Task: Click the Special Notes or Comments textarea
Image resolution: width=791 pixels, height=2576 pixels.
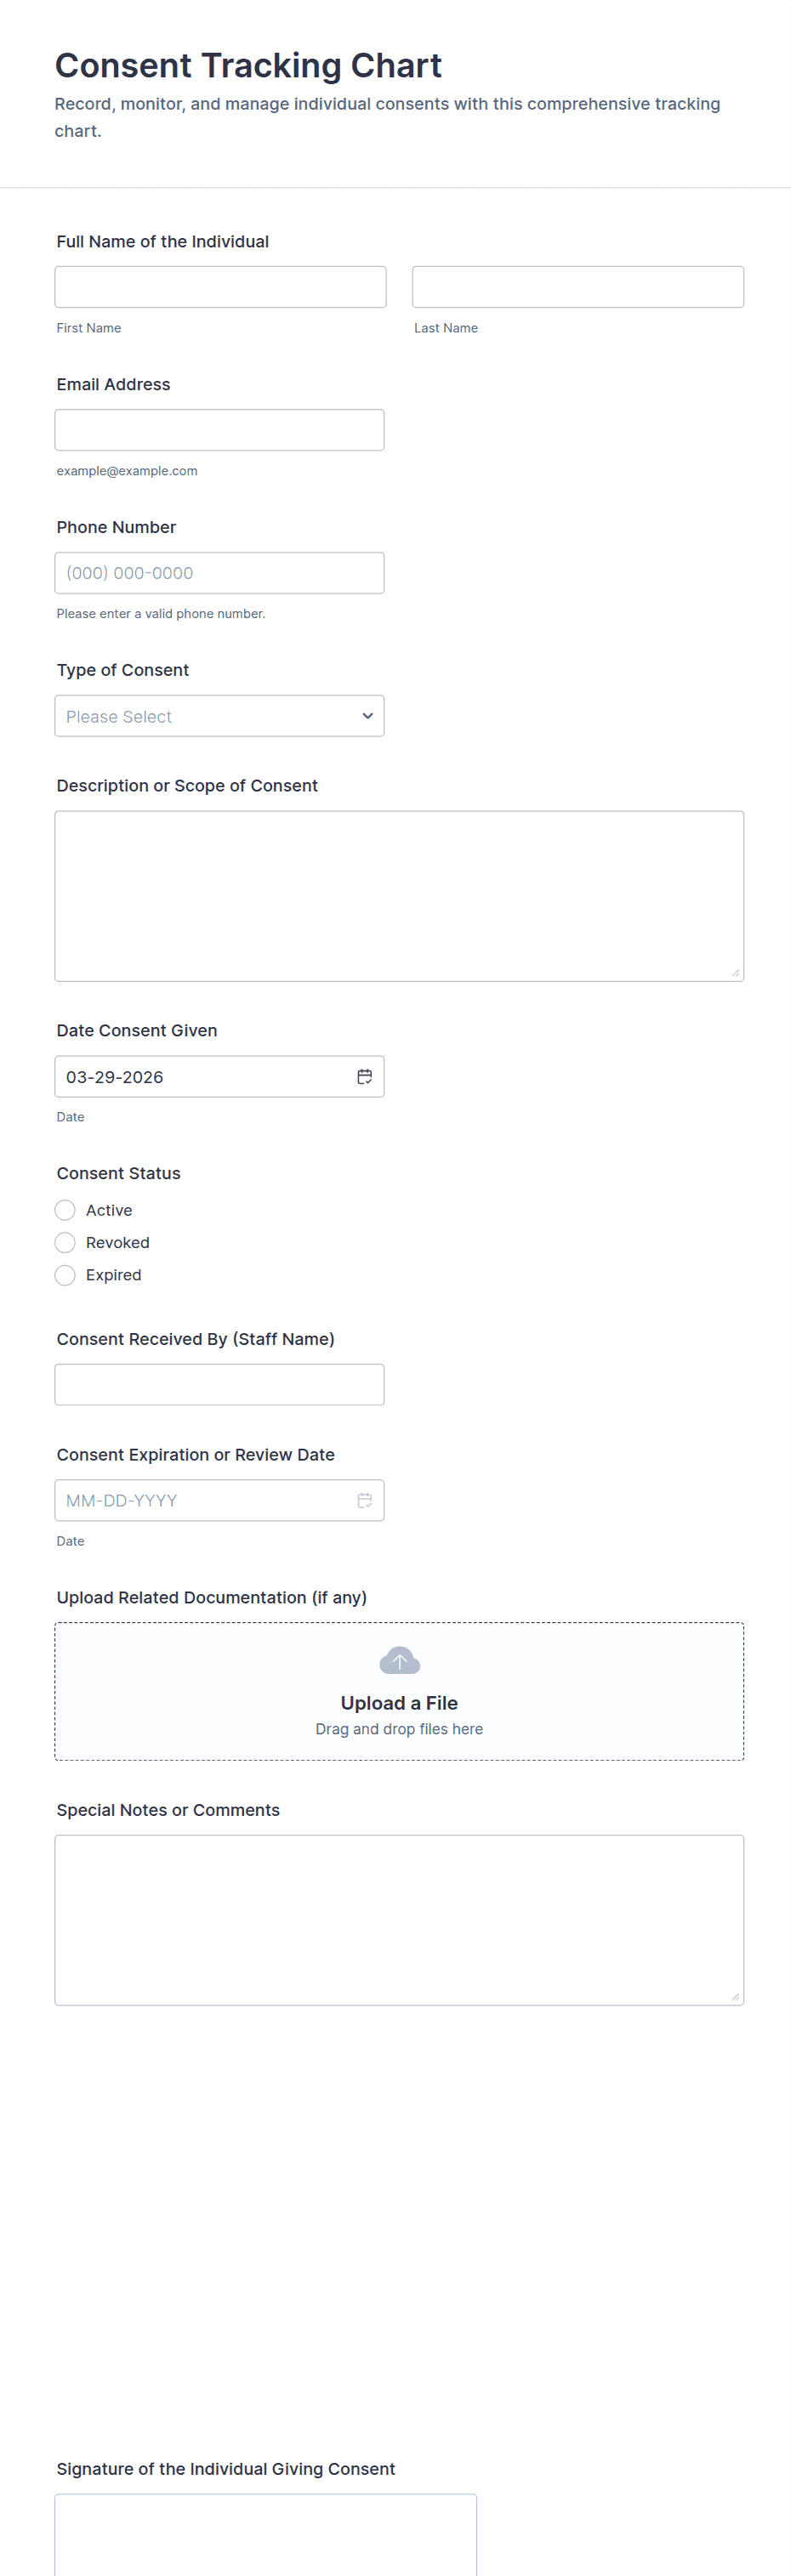Action: [x=399, y=1919]
